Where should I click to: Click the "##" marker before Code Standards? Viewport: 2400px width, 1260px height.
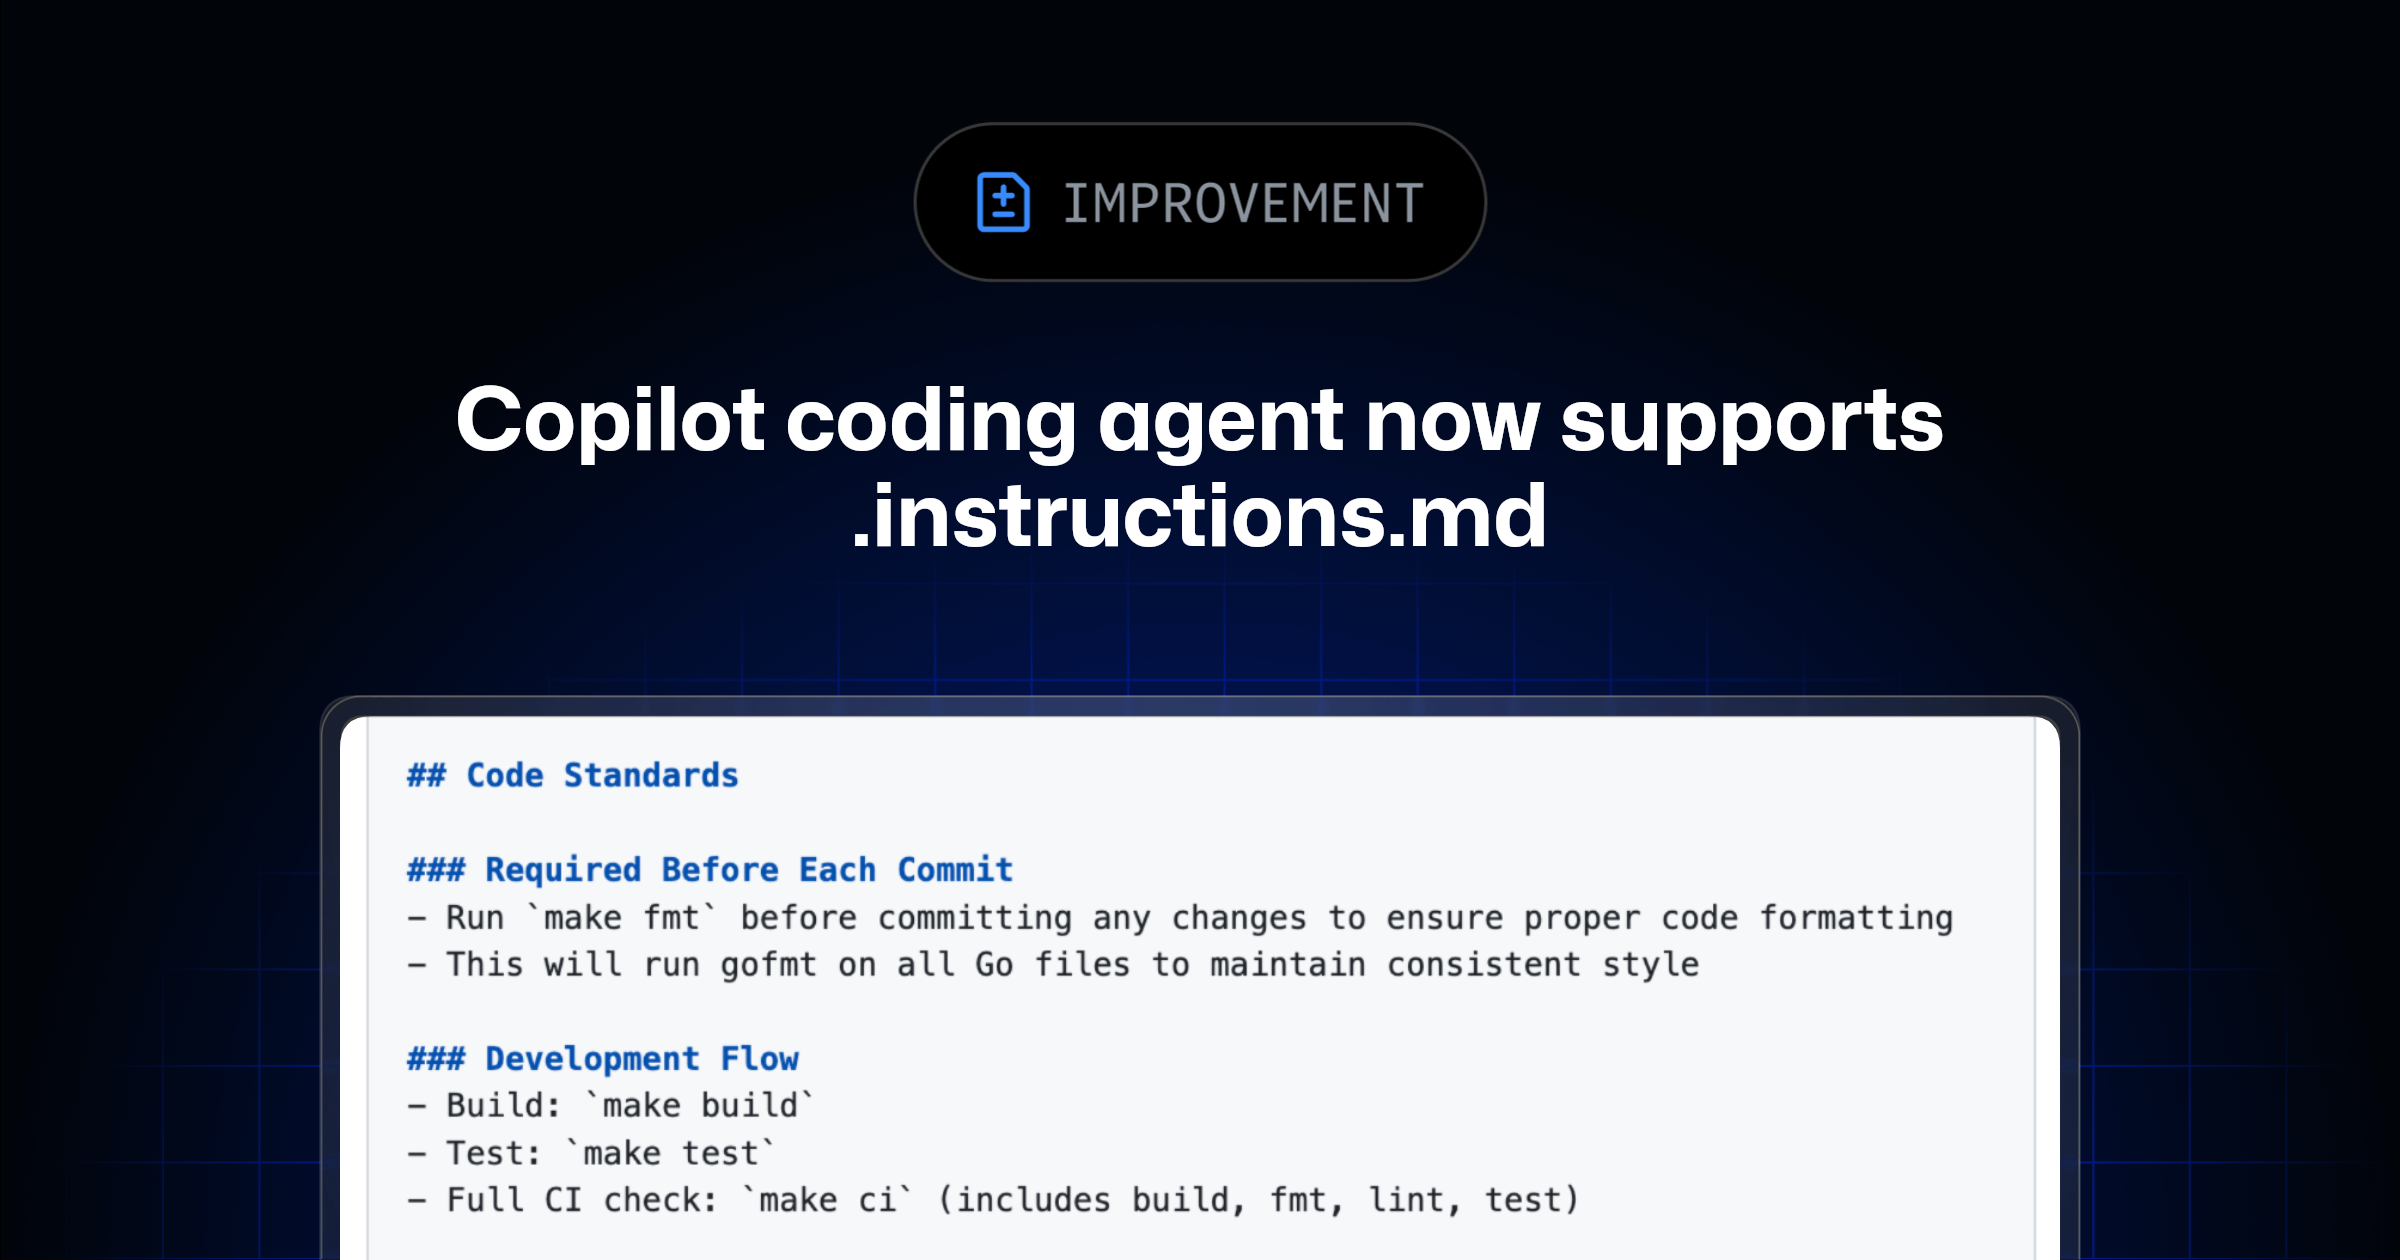(426, 775)
